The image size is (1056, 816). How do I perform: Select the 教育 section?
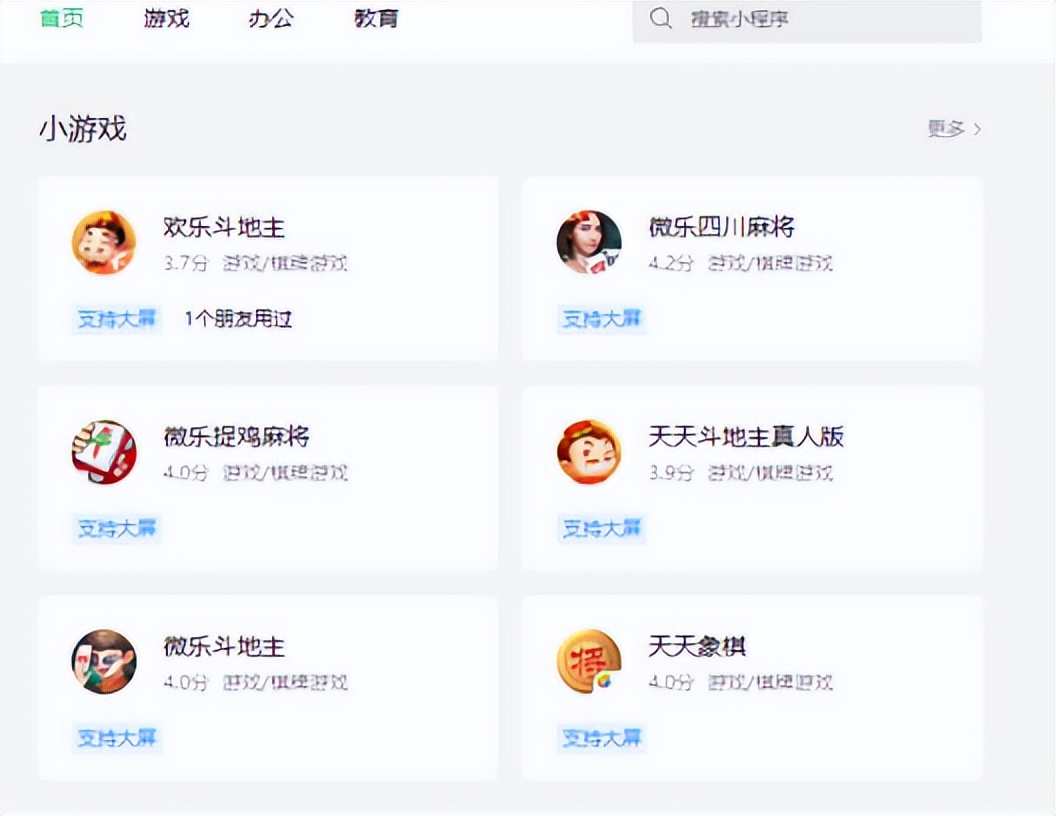coord(375,18)
